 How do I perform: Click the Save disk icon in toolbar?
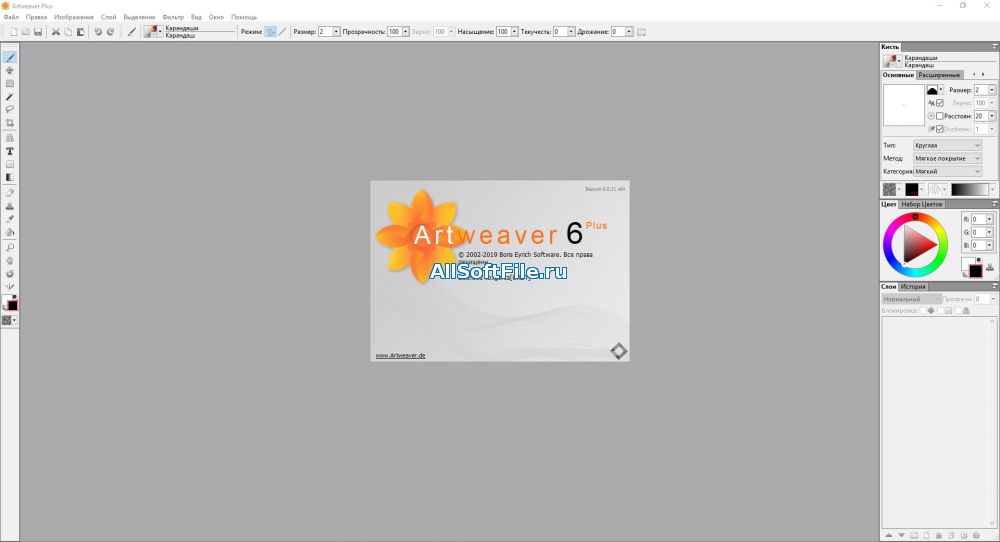38,32
